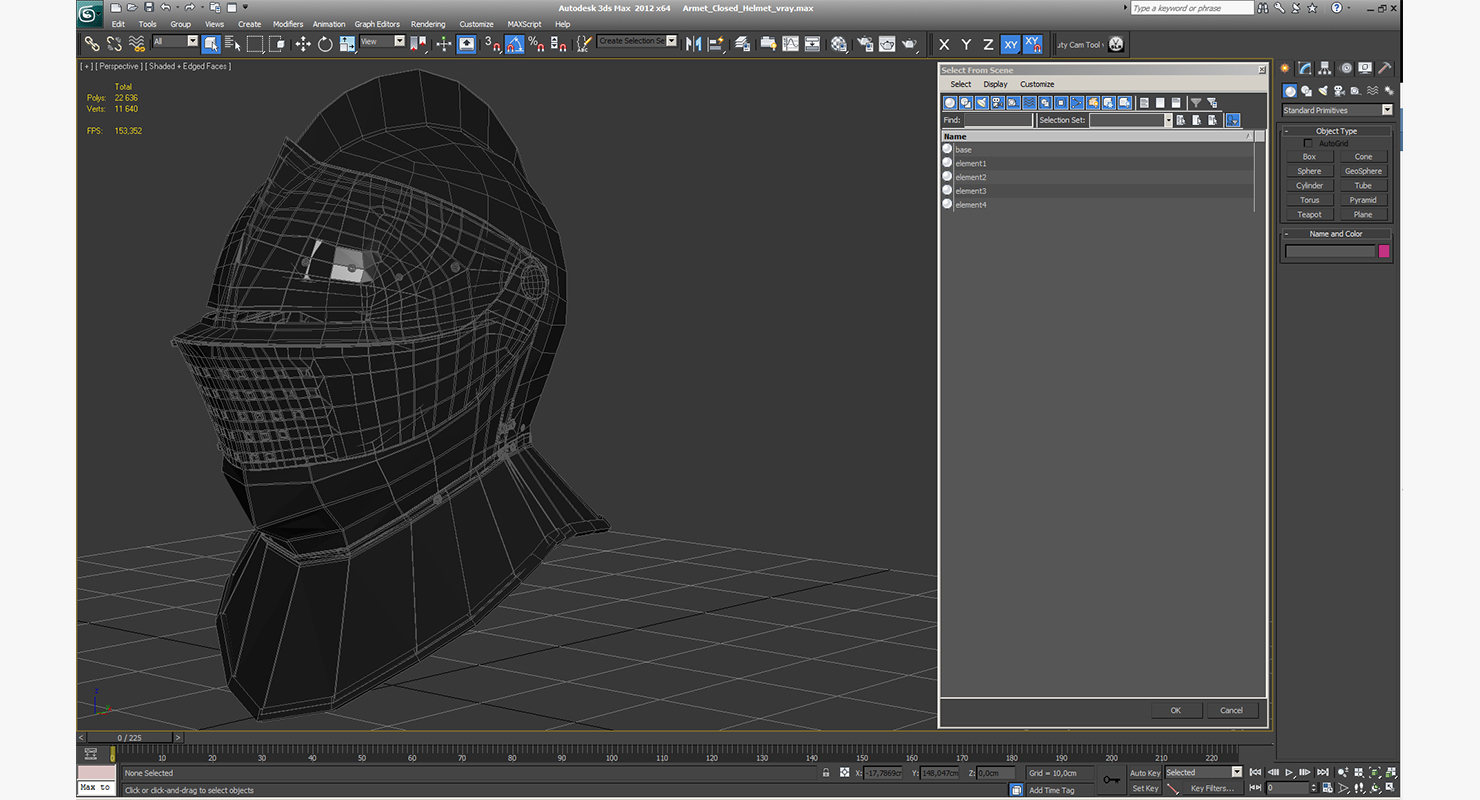Click Edit Named Selection Sets icon
The image size is (1480, 800).
pos(583,44)
